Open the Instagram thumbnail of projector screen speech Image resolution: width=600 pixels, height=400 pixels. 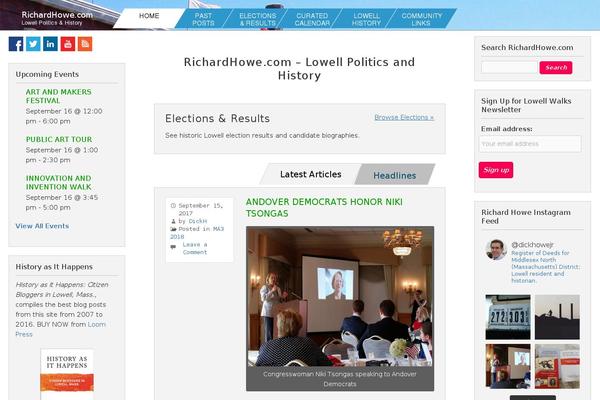coord(508,366)
